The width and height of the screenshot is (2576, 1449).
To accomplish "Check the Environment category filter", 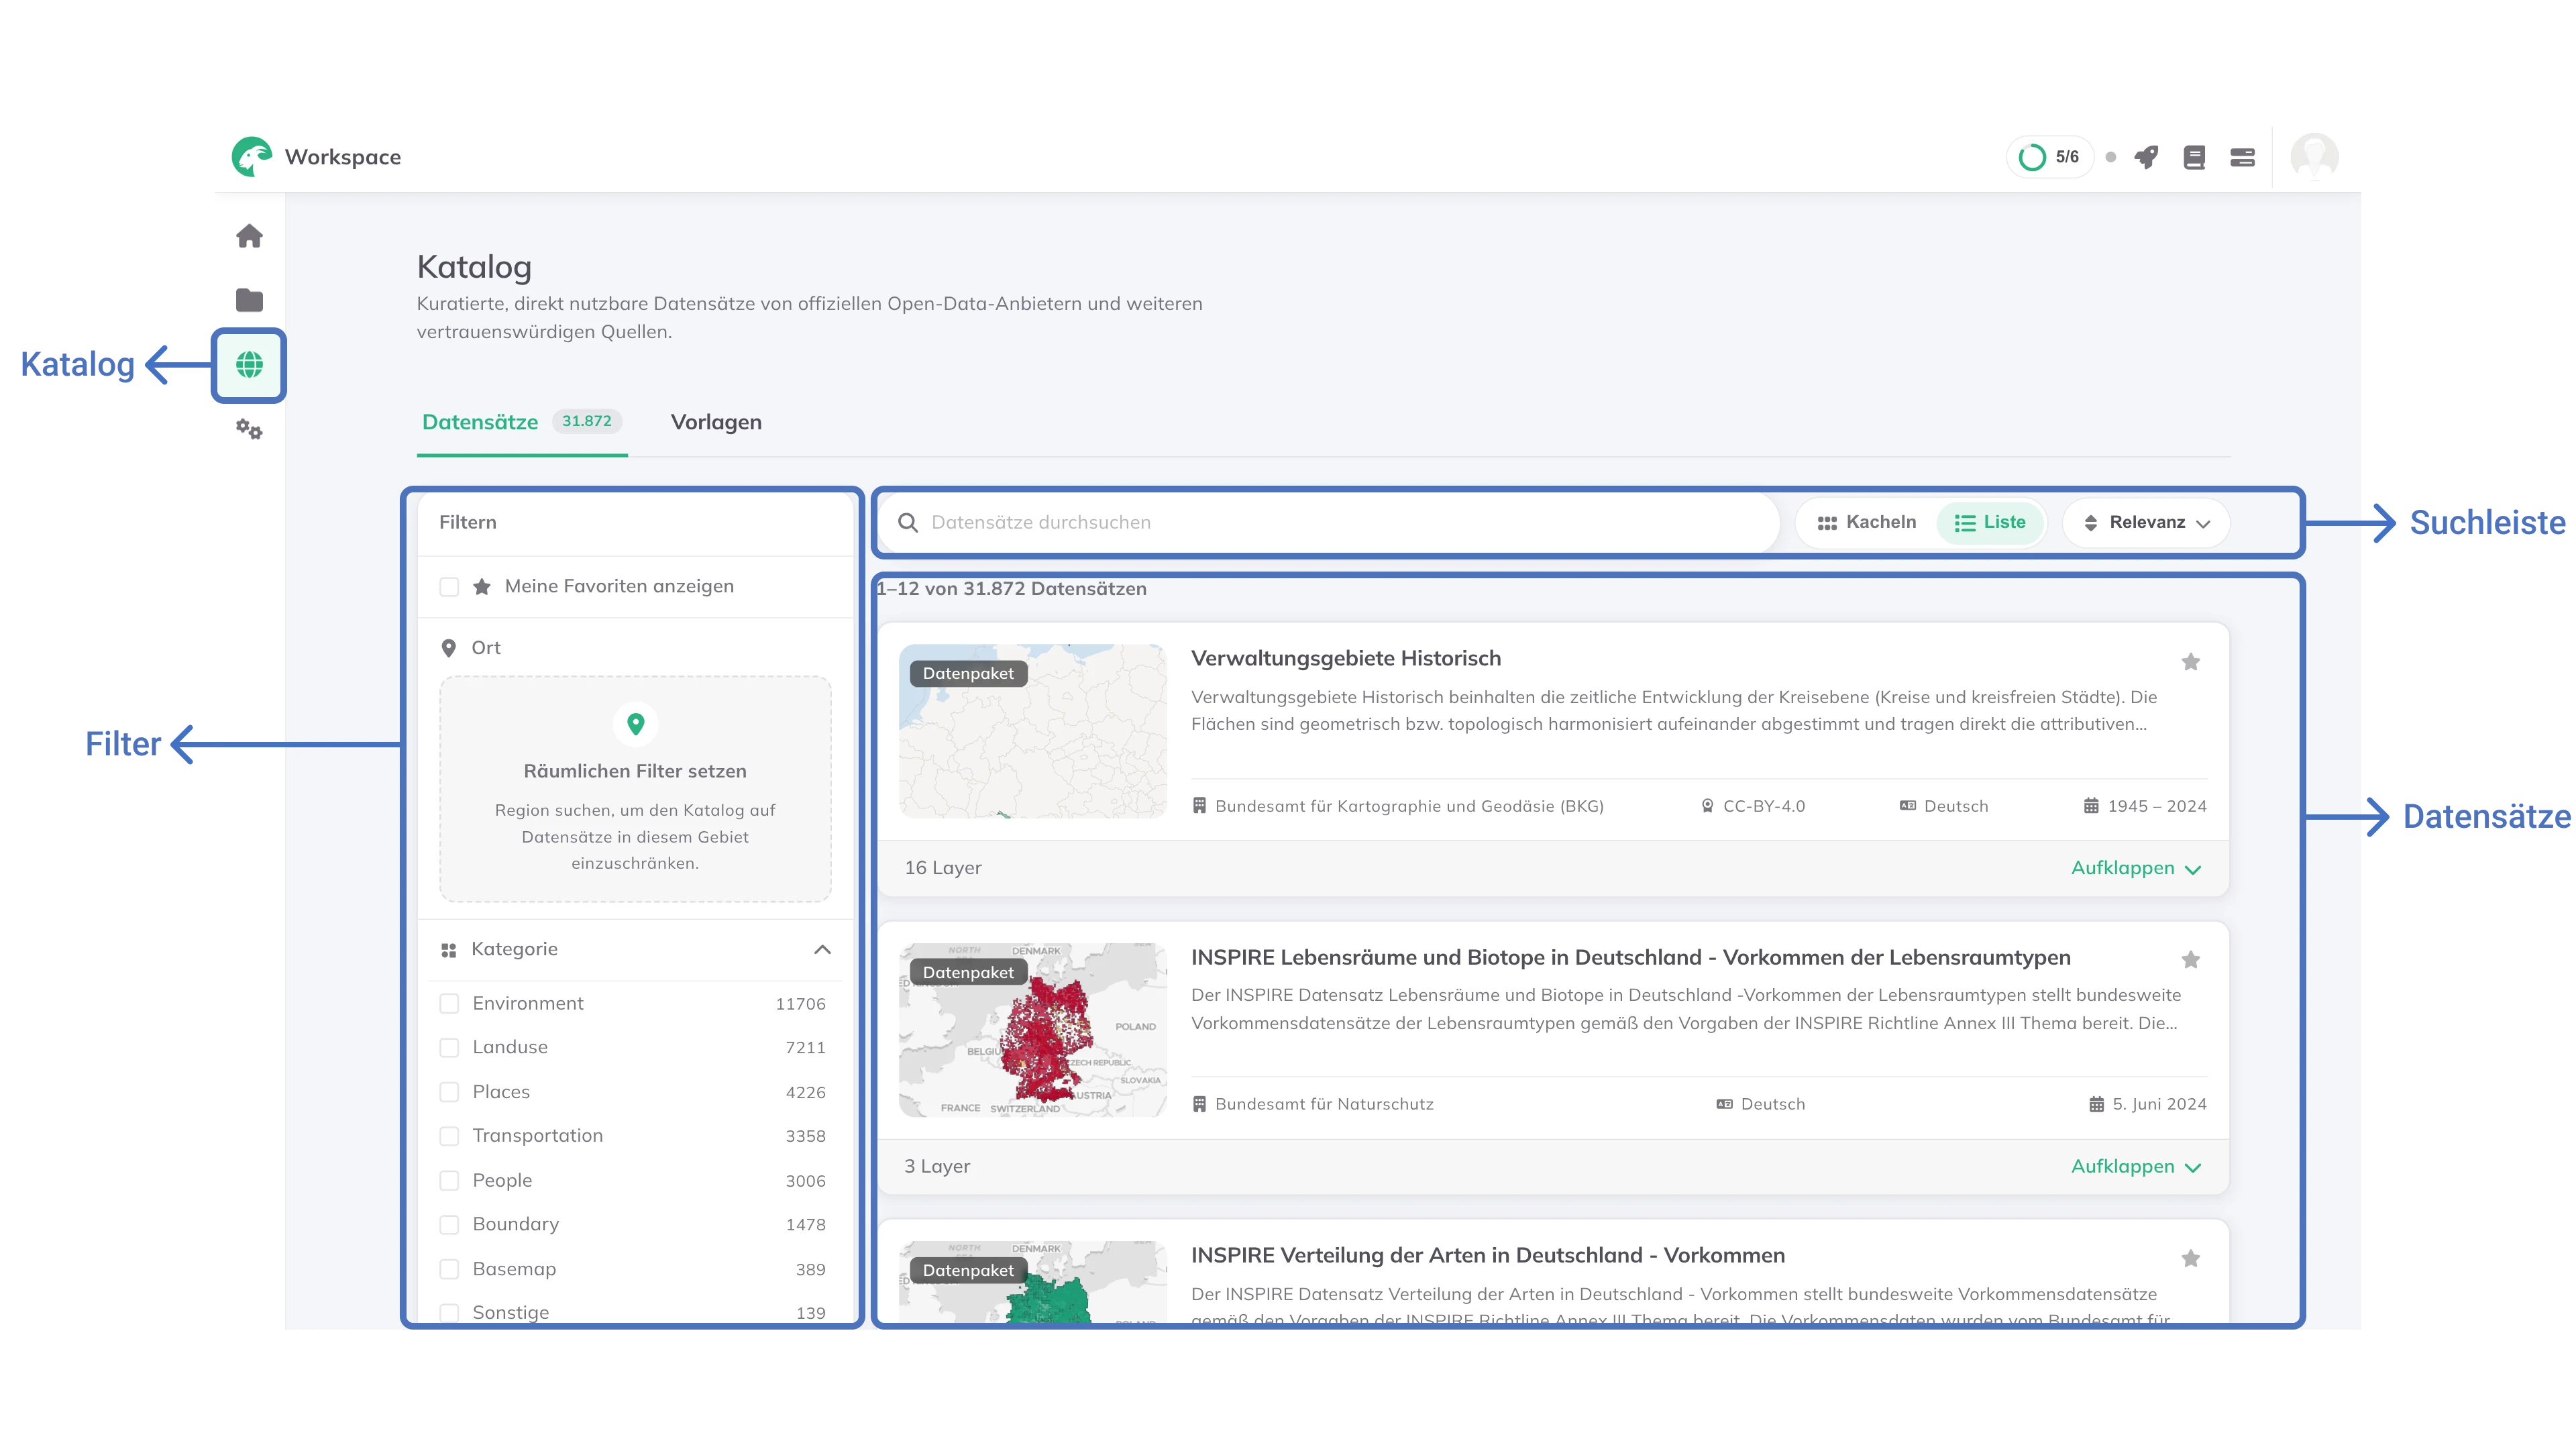I will click(449, 1004).
